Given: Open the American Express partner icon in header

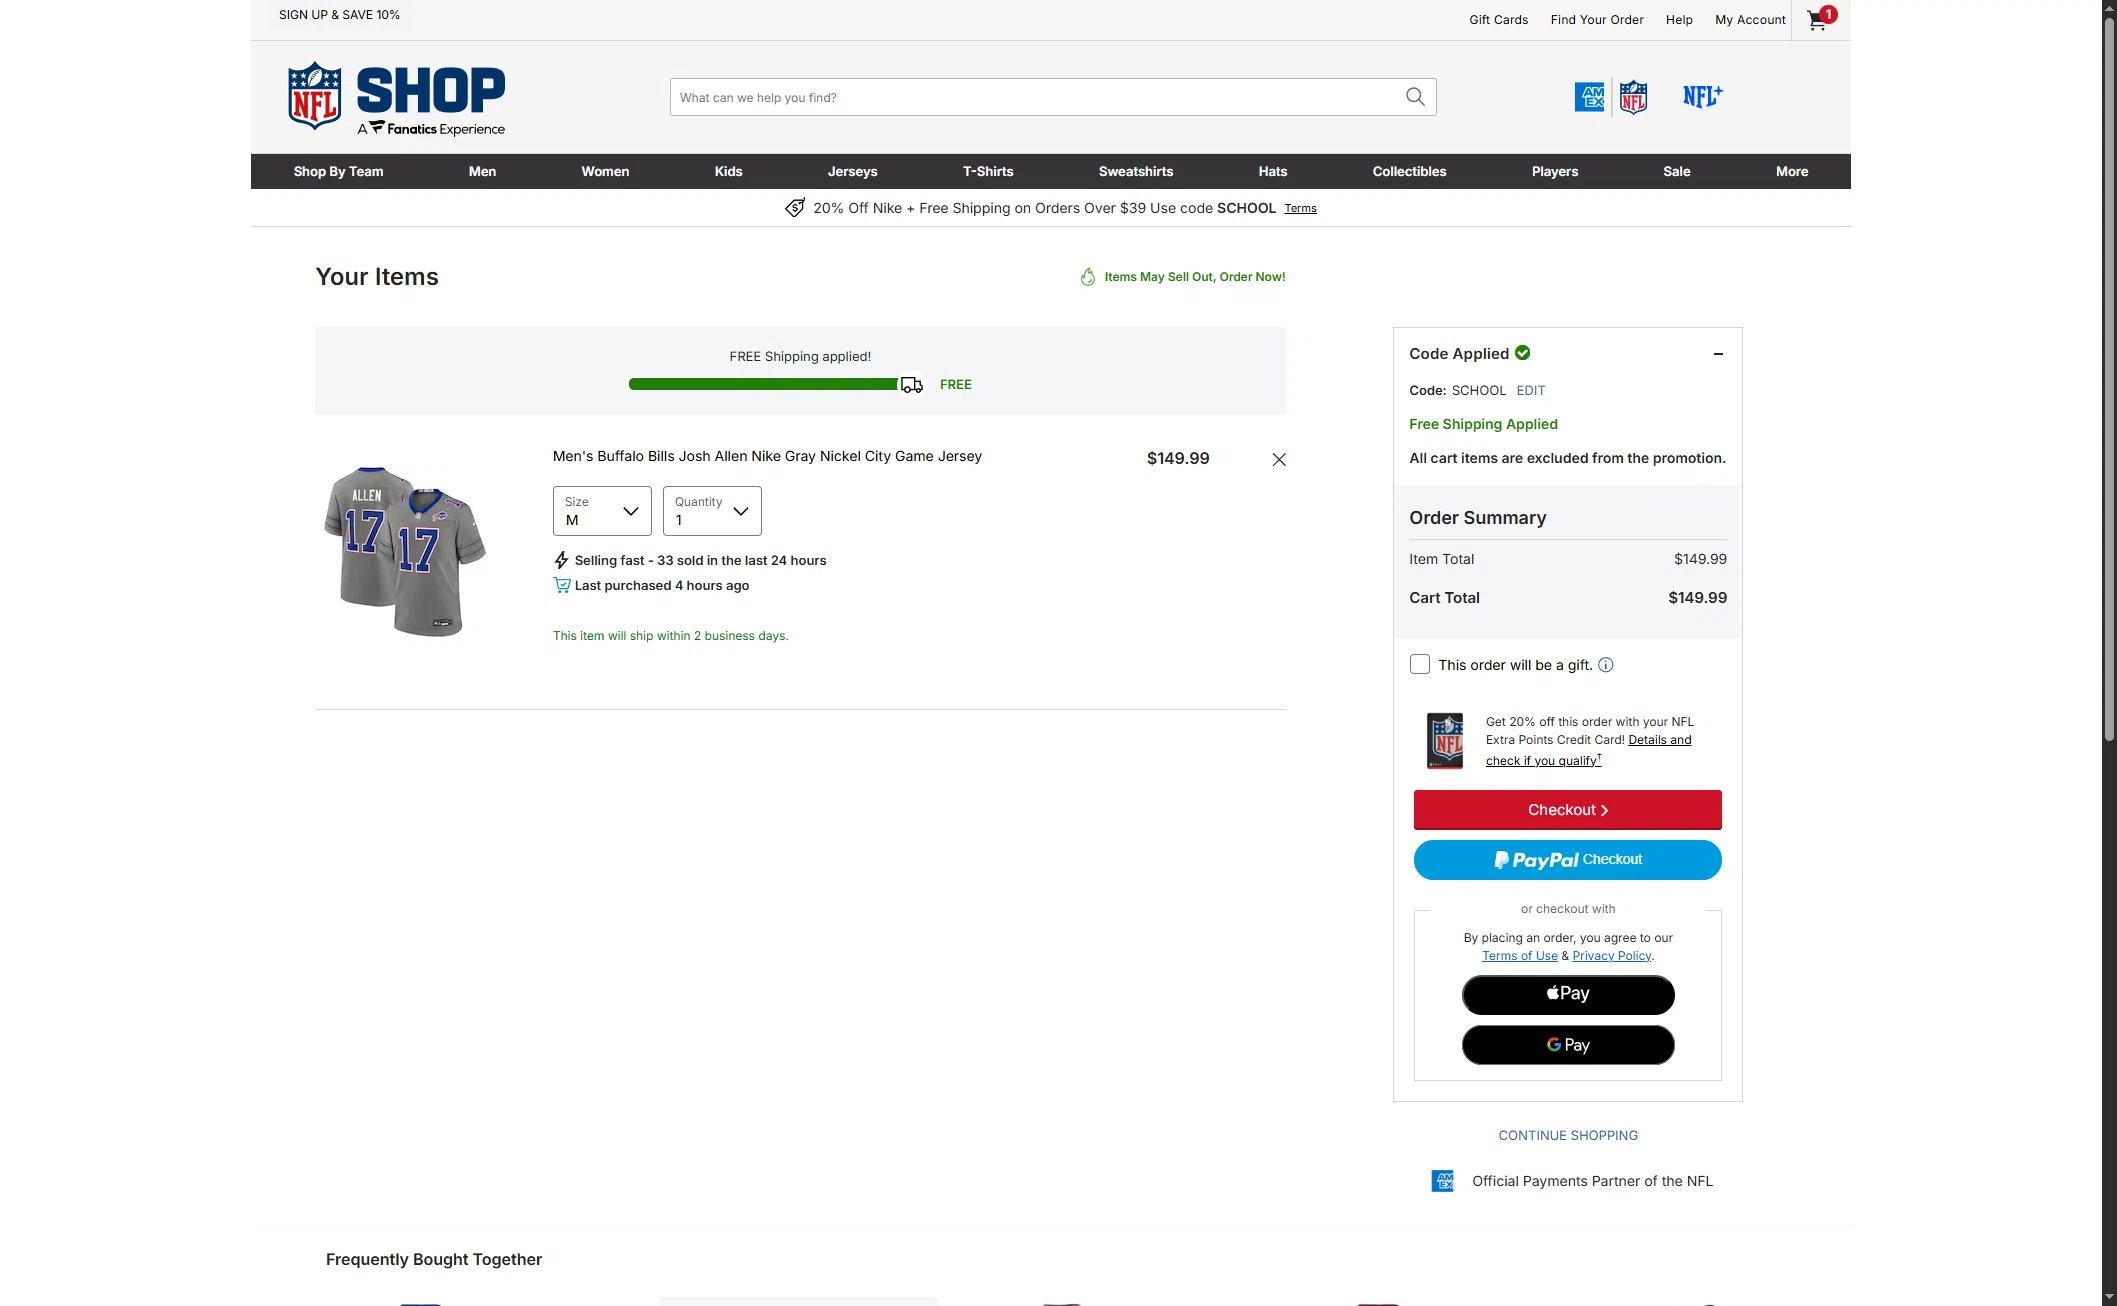Looking at the screenshot, I should click(x=1589, y=97).
